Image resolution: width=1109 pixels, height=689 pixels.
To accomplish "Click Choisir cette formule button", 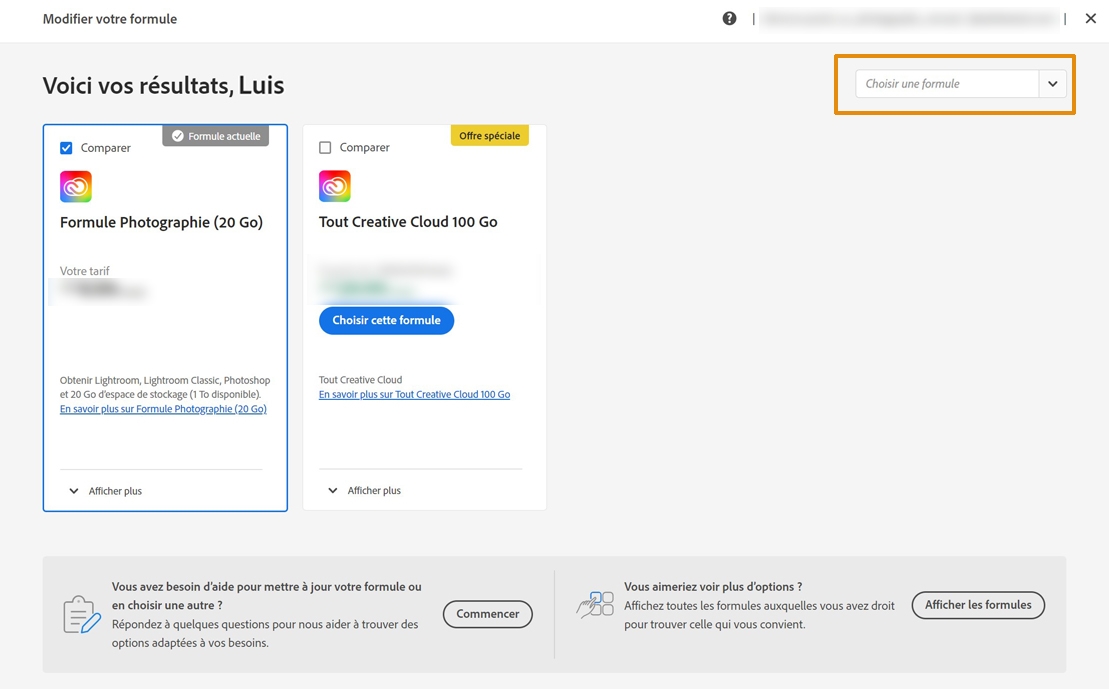I will tap(386, 320).
